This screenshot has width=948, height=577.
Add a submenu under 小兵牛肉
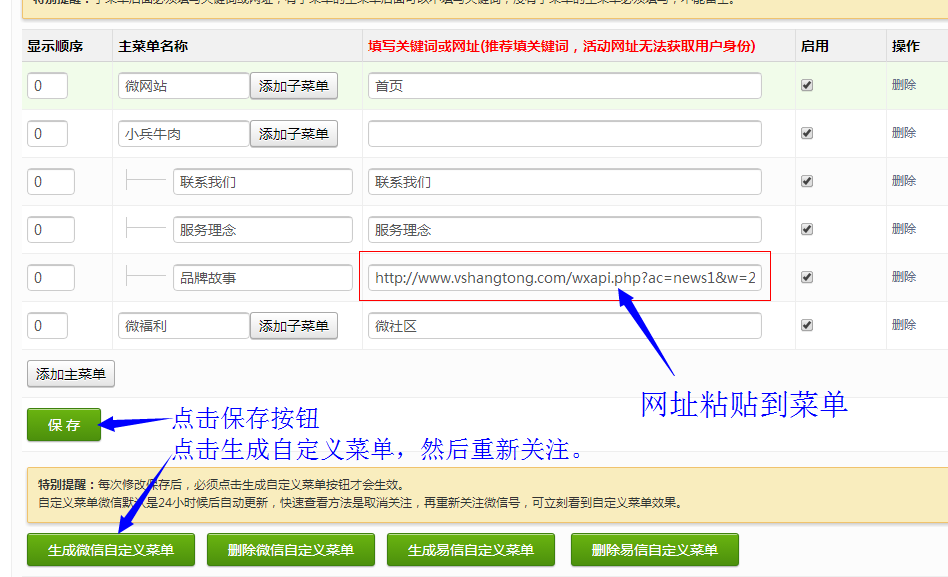coord(294,134)
